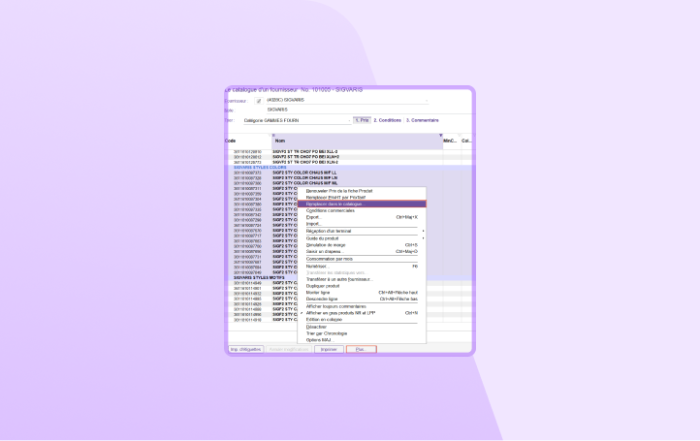Click the edit icon beside Fournisseur field

(x=259, y=101)
